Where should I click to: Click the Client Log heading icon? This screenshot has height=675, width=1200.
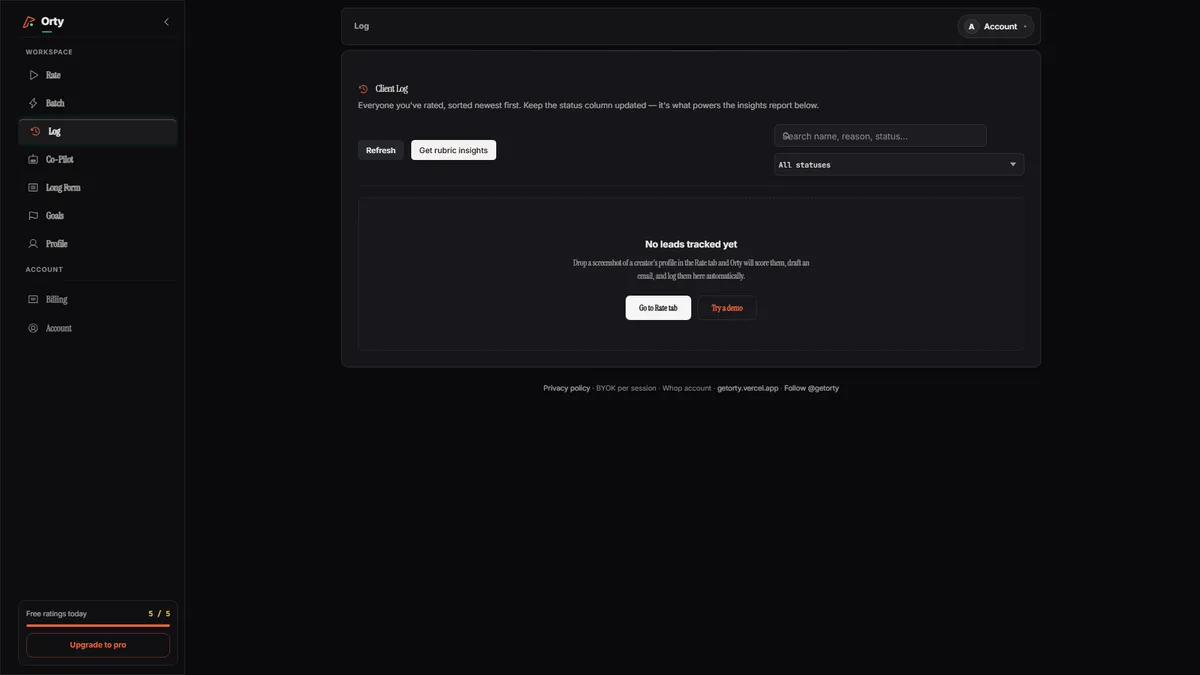[x=363, y=89]
